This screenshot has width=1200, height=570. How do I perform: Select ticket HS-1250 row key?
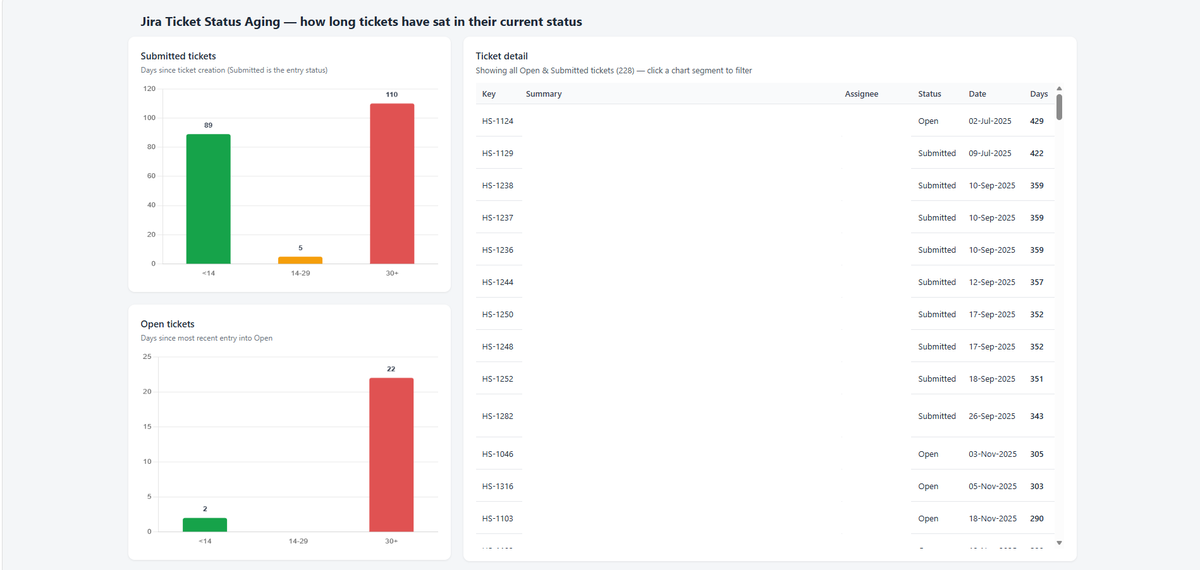(497, 314)
